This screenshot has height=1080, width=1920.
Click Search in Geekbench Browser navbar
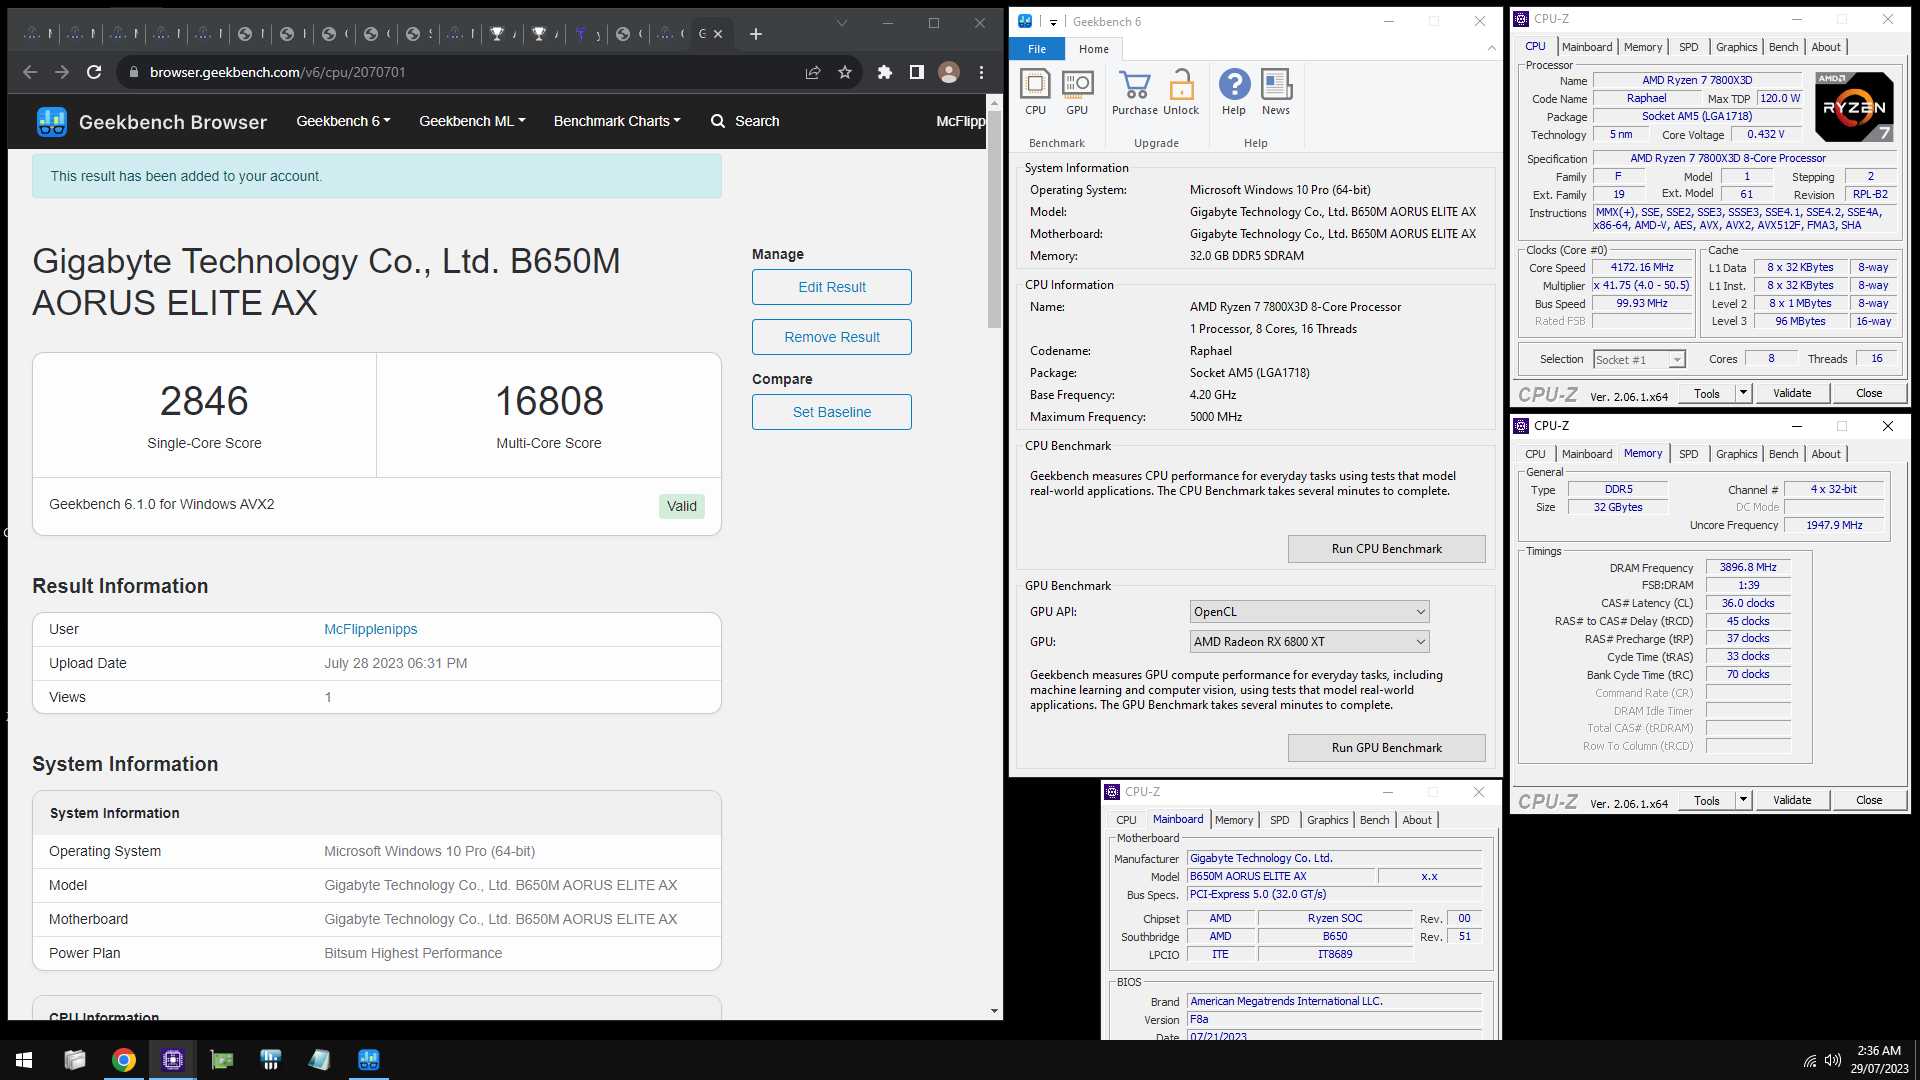point(745,121)
